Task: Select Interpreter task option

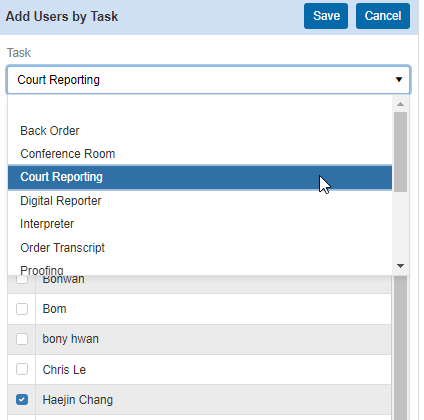Action: [x=200, y=224]
